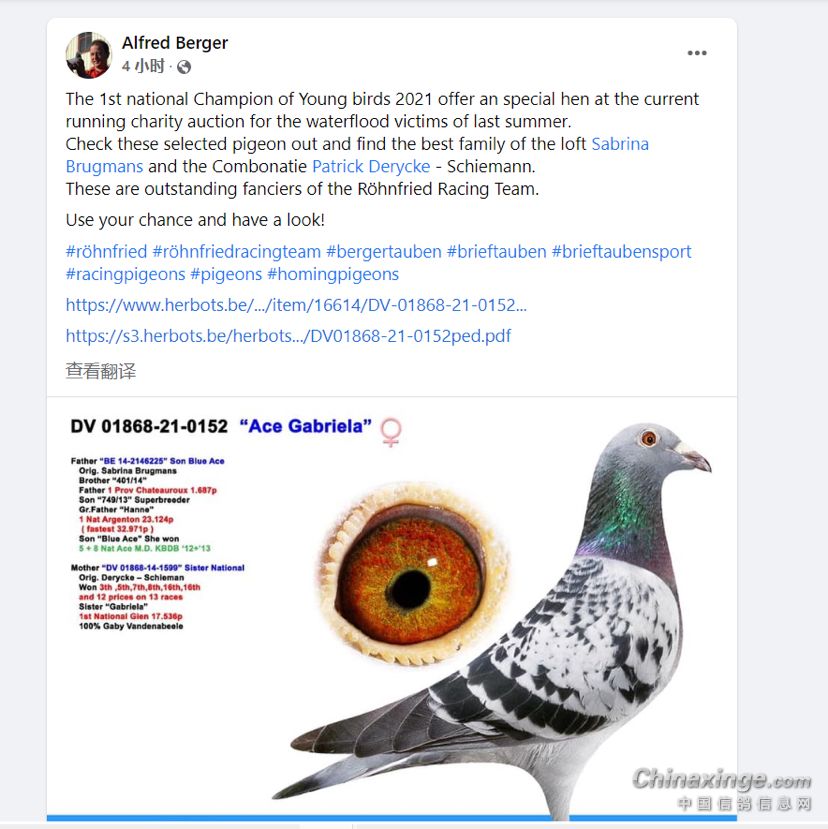Open the Ace Gabriela pigeon photo
This screenshot has height=829, width=828.
[392, 608]
